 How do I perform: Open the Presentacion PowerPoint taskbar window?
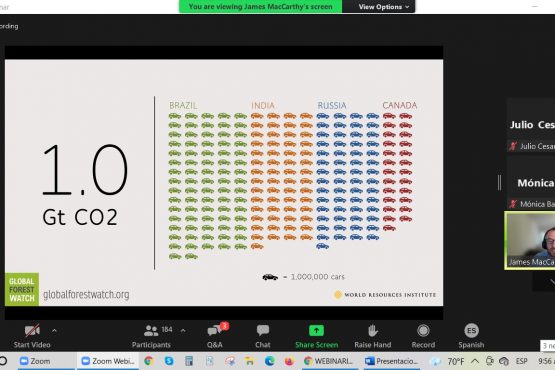tap(391, 361)
